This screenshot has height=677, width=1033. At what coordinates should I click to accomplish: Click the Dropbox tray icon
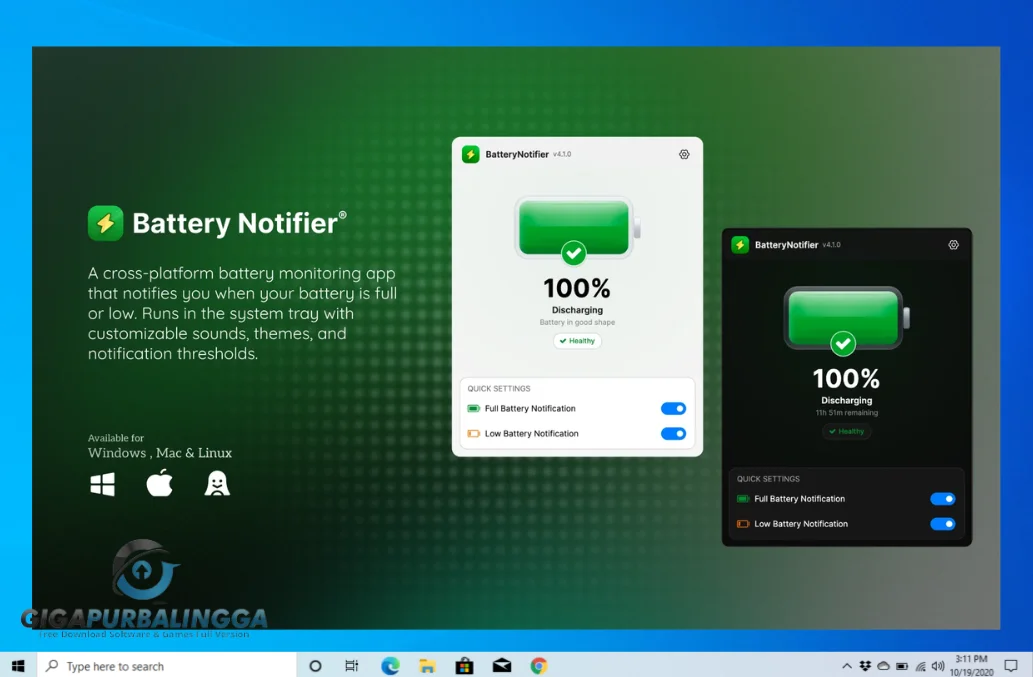865,666
